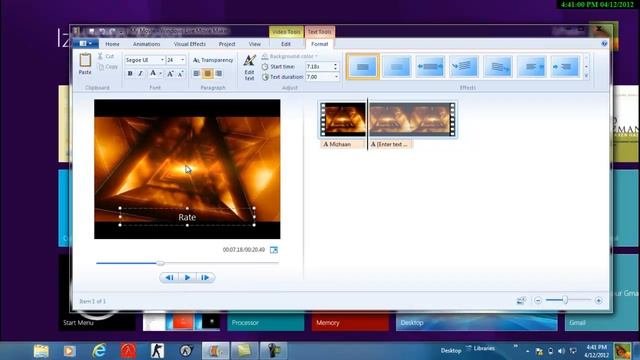This screenshot has height=360, width=640.
Task: Select the stretch-in text effect with two arrows
Action: 430,67
